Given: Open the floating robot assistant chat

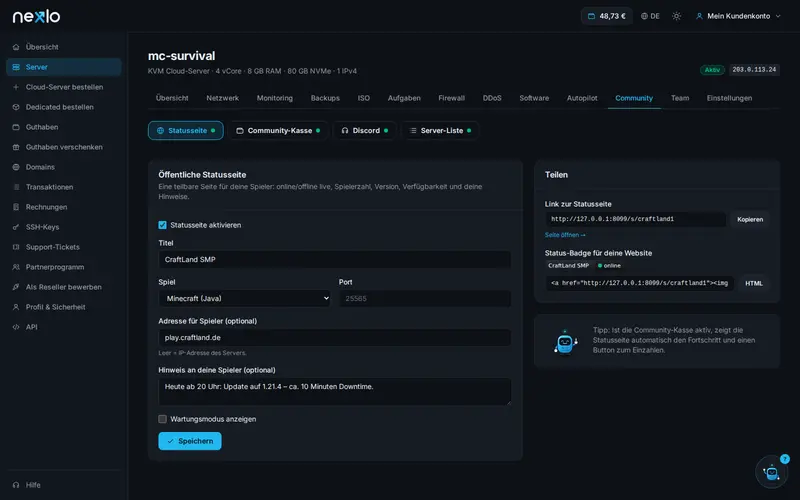Looking at the screenshot, I should [x=771, y=471].
